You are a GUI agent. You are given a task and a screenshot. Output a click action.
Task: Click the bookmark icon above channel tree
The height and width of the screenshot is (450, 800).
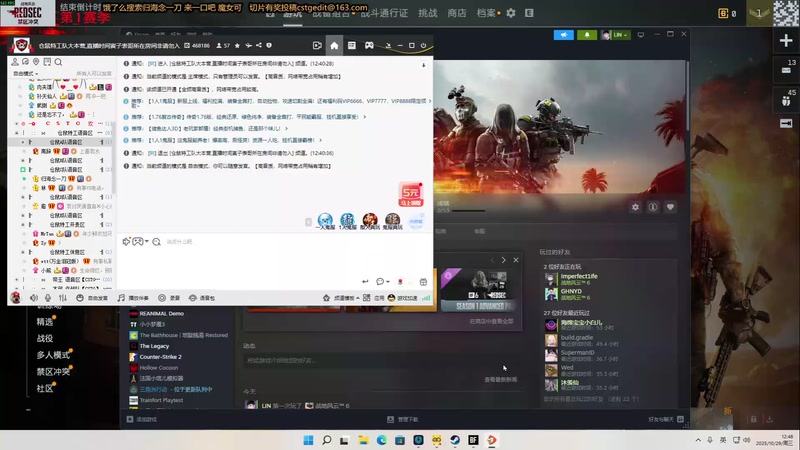[x=47, y=62]
